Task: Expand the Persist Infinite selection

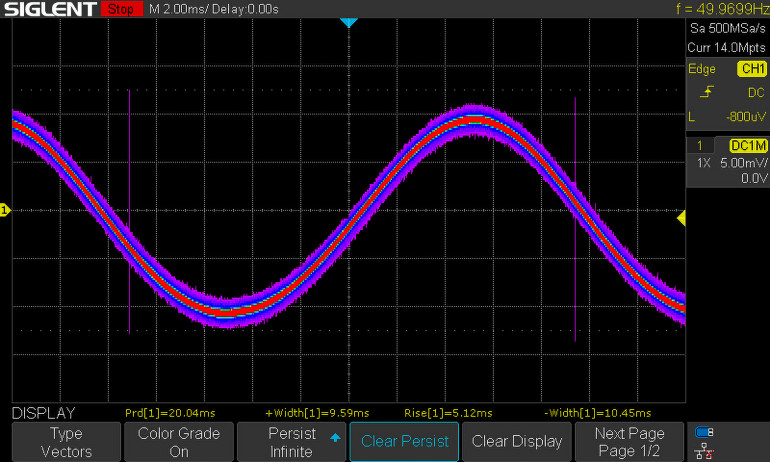Action: click(292, 441)
